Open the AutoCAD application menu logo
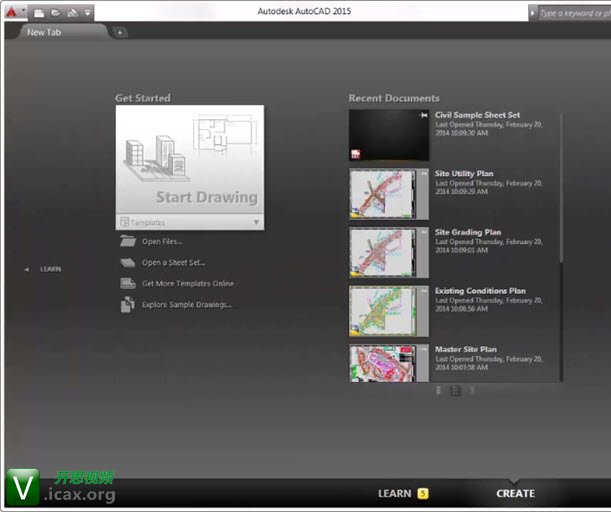This screenshot has width=611, height=512. click(11, 13)
